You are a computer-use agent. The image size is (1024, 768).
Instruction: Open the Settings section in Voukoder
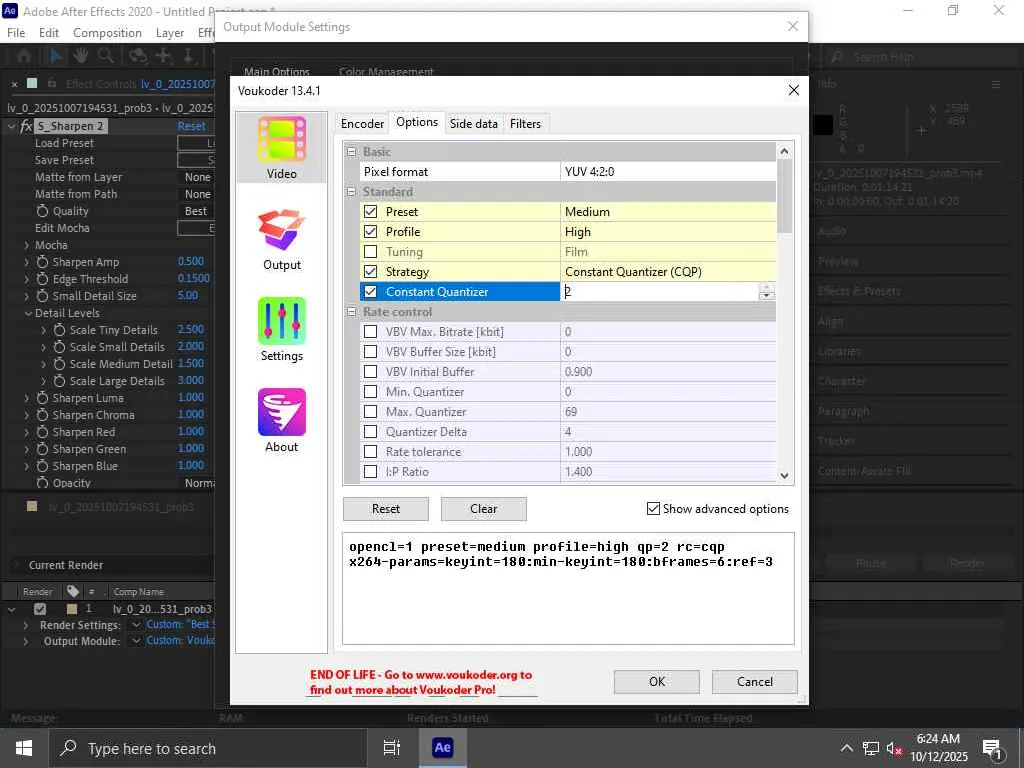(x=281, y=330)
